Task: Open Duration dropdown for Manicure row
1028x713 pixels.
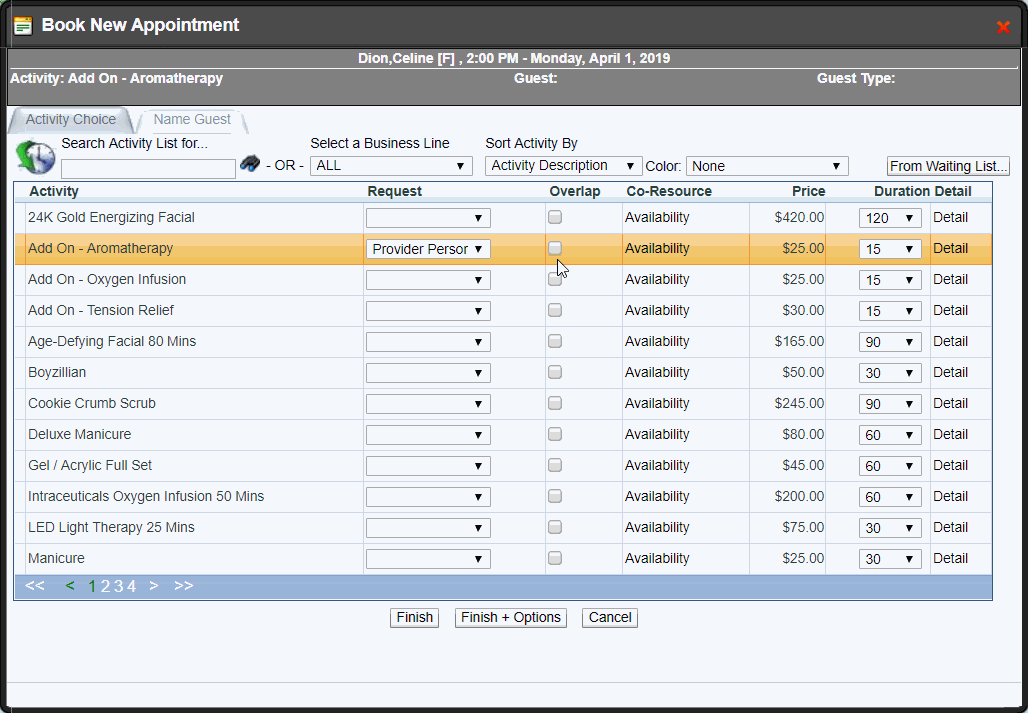Action: coord(890,559)
